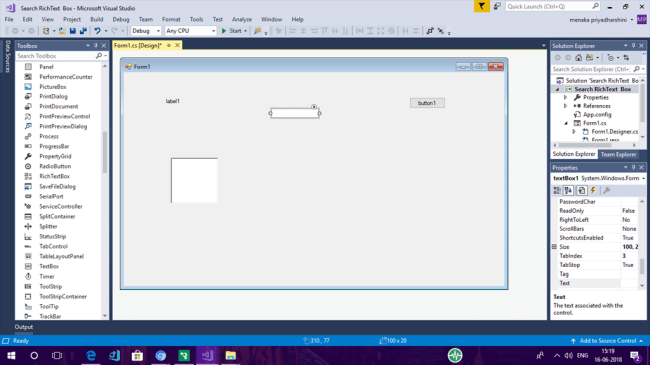This screenshot has height=365, width=650.
Task: Select the TextBox toolbox control
Action: click(49, 266)
